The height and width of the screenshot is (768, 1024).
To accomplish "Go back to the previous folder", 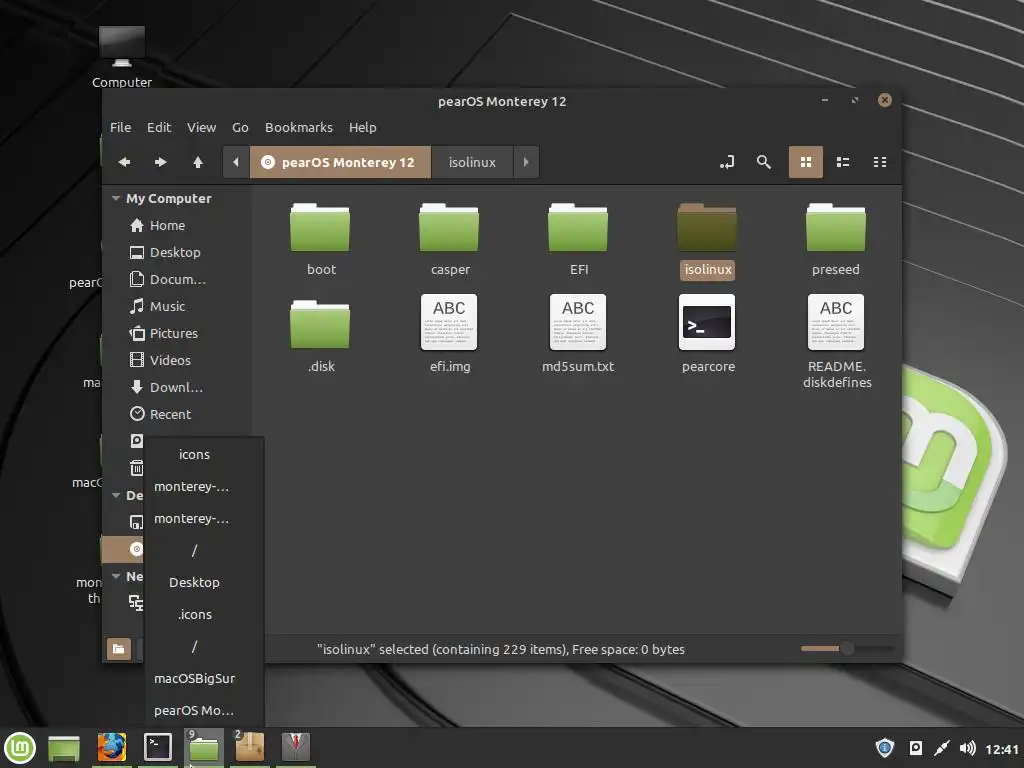I will (x=124, y=162).
